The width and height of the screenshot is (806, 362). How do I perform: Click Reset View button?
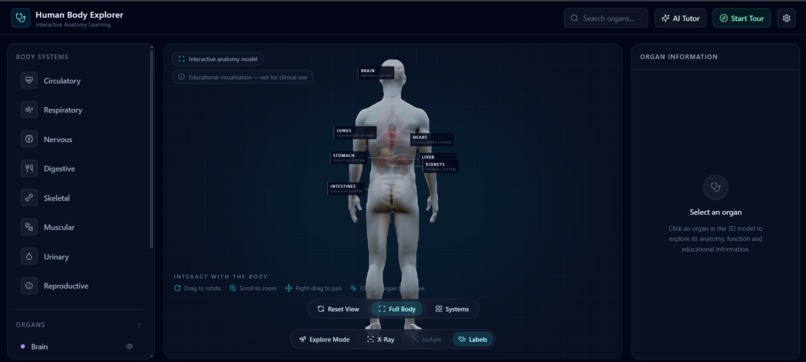coord(338,309)
